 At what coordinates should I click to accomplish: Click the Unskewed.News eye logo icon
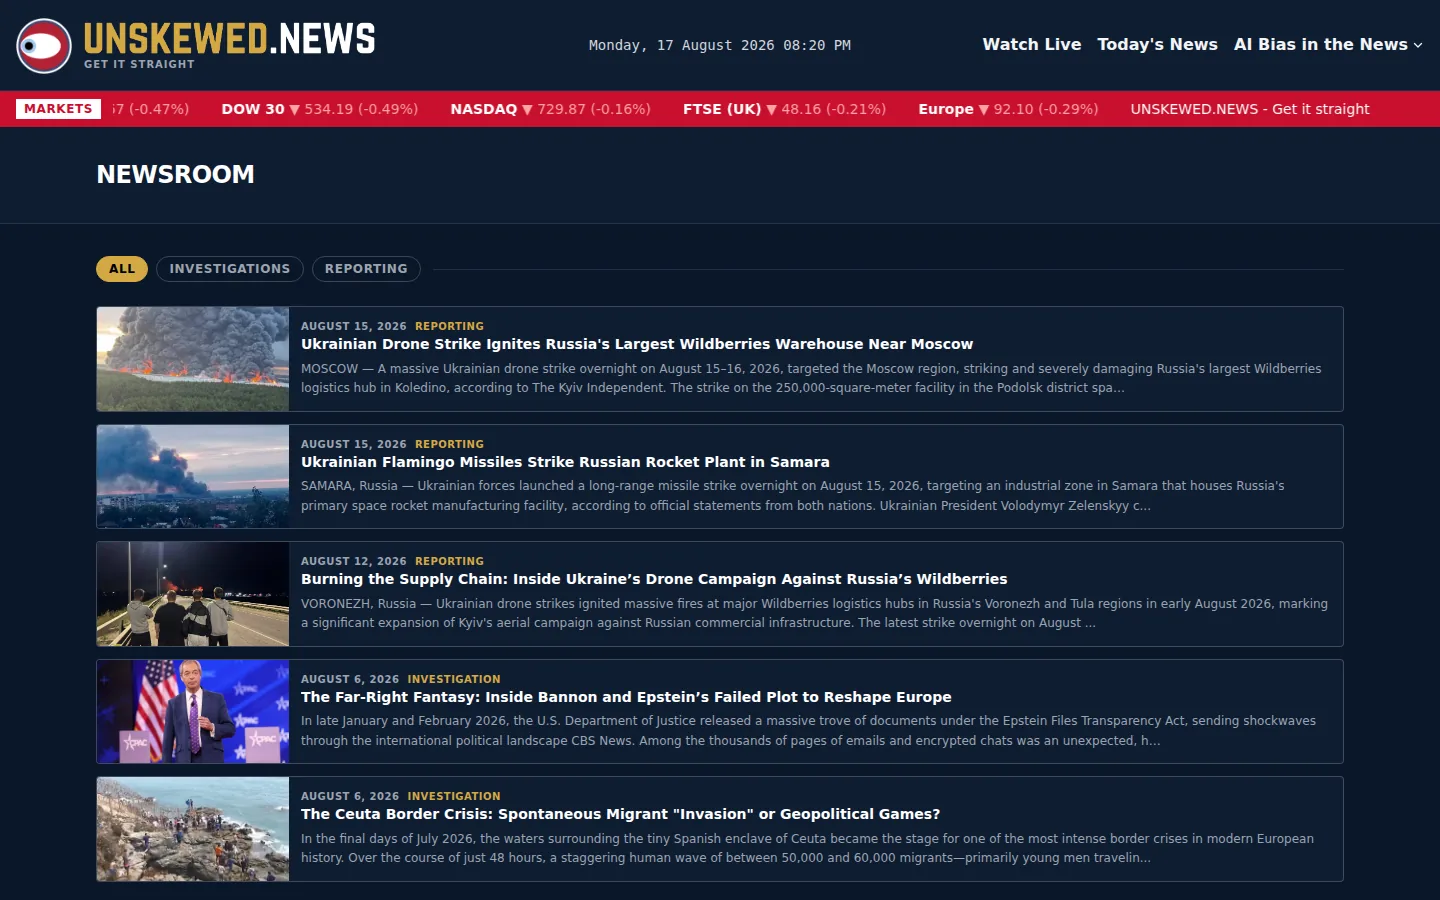point(44,46)
